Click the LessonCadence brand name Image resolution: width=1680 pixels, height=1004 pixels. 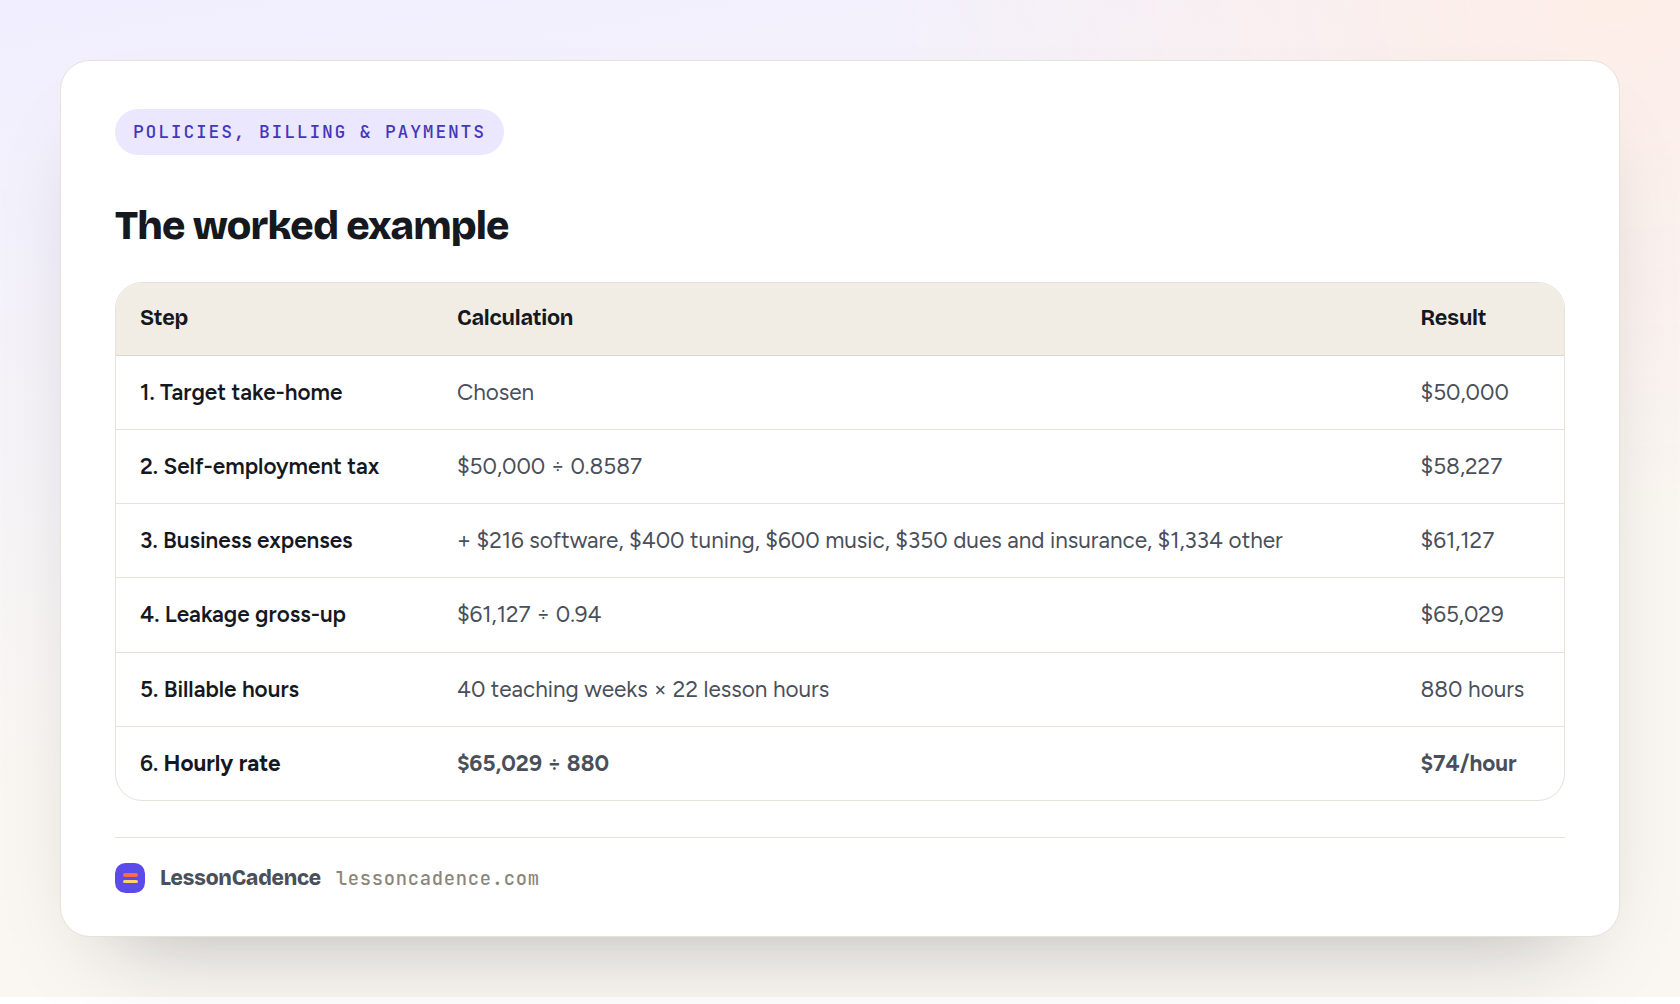(x=240, y=878)
